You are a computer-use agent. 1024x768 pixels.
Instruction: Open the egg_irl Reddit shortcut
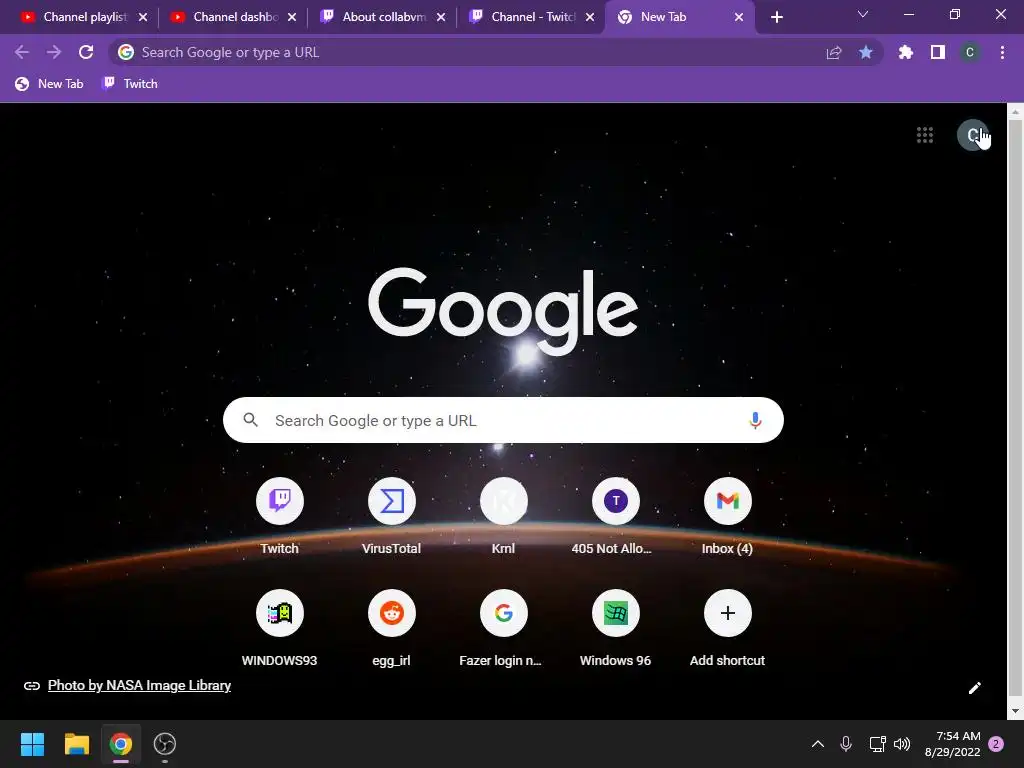click(x=391, y=613)
